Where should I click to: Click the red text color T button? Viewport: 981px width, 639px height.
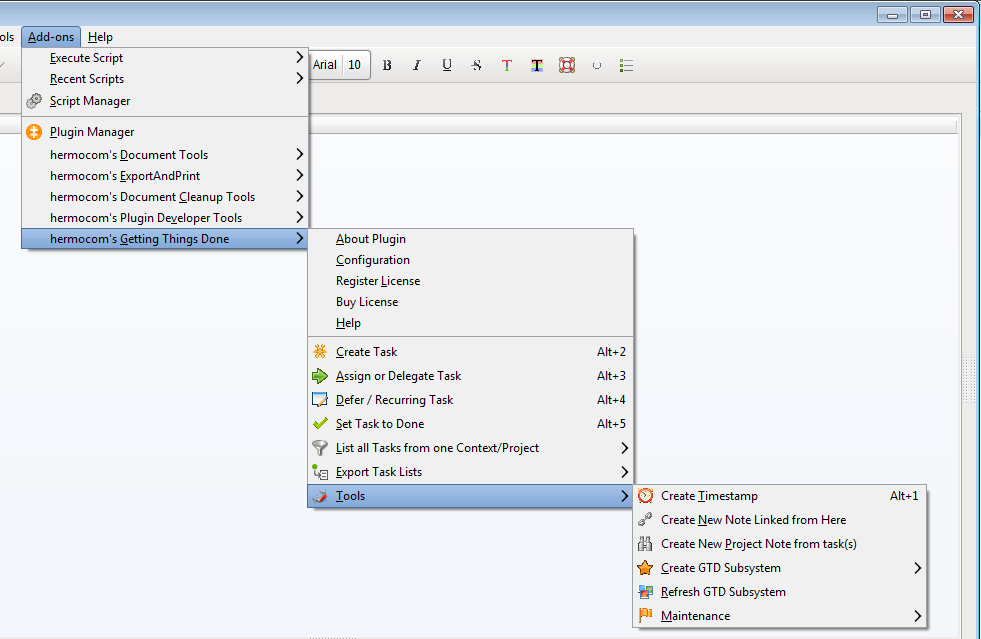[507, 66]
